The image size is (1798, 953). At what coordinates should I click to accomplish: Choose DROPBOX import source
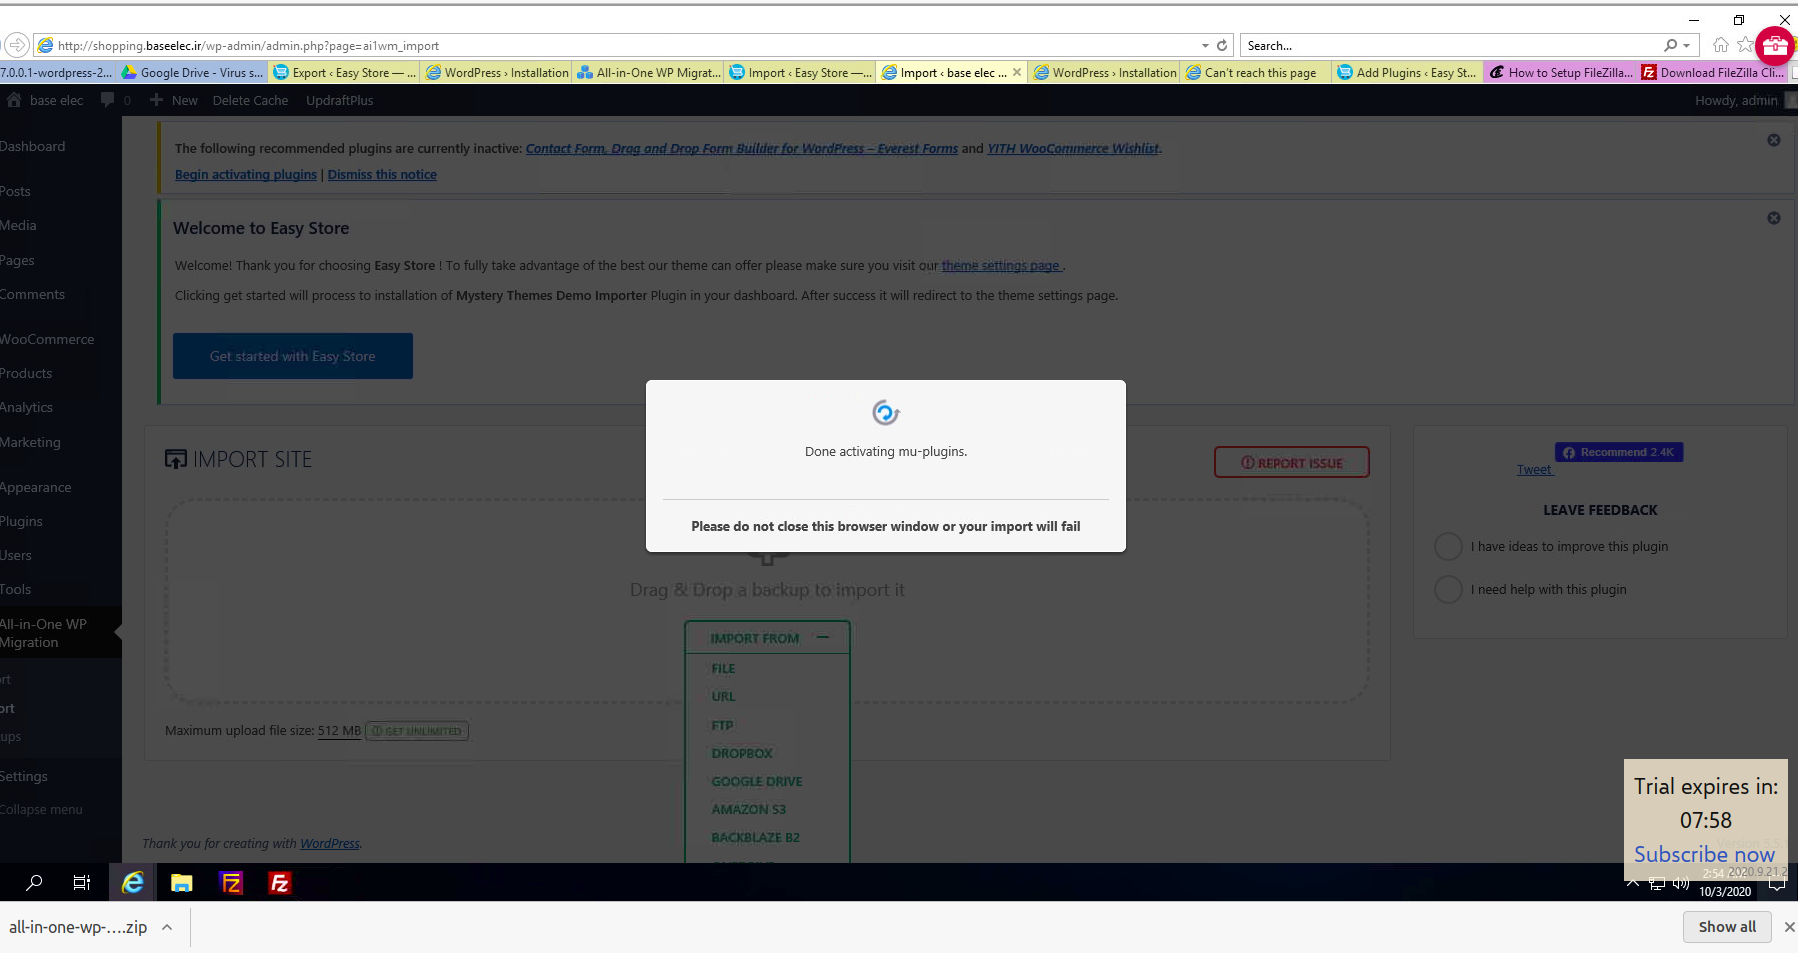(x=742, y=753)
